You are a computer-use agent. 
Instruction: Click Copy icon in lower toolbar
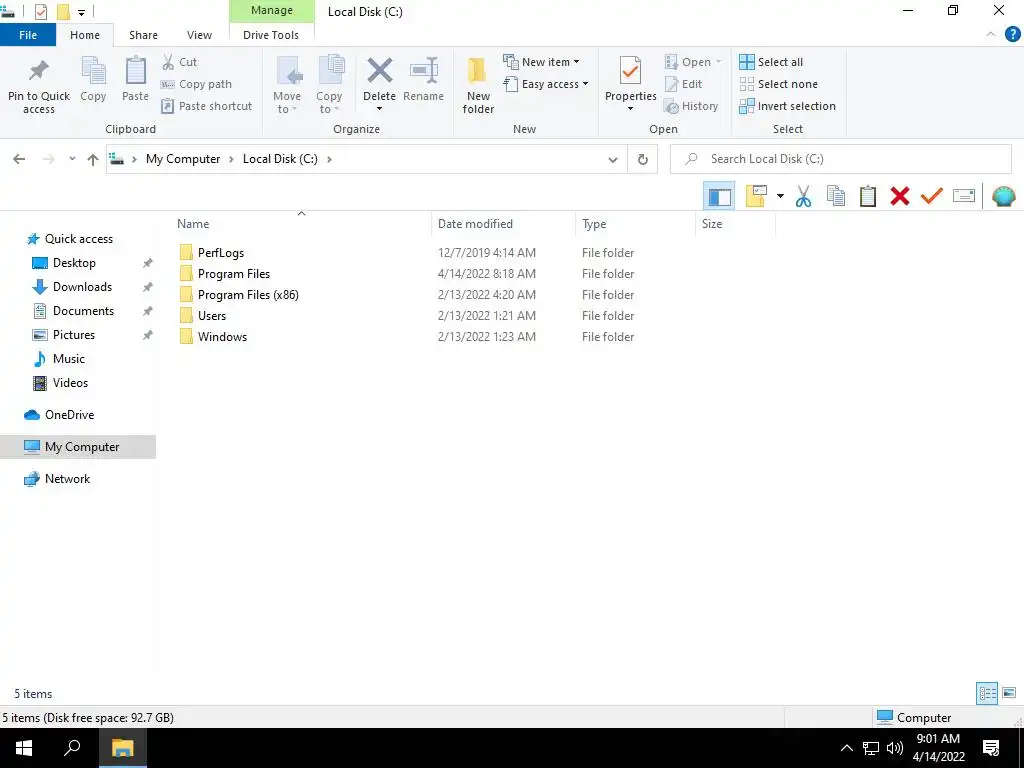point(835,196)
